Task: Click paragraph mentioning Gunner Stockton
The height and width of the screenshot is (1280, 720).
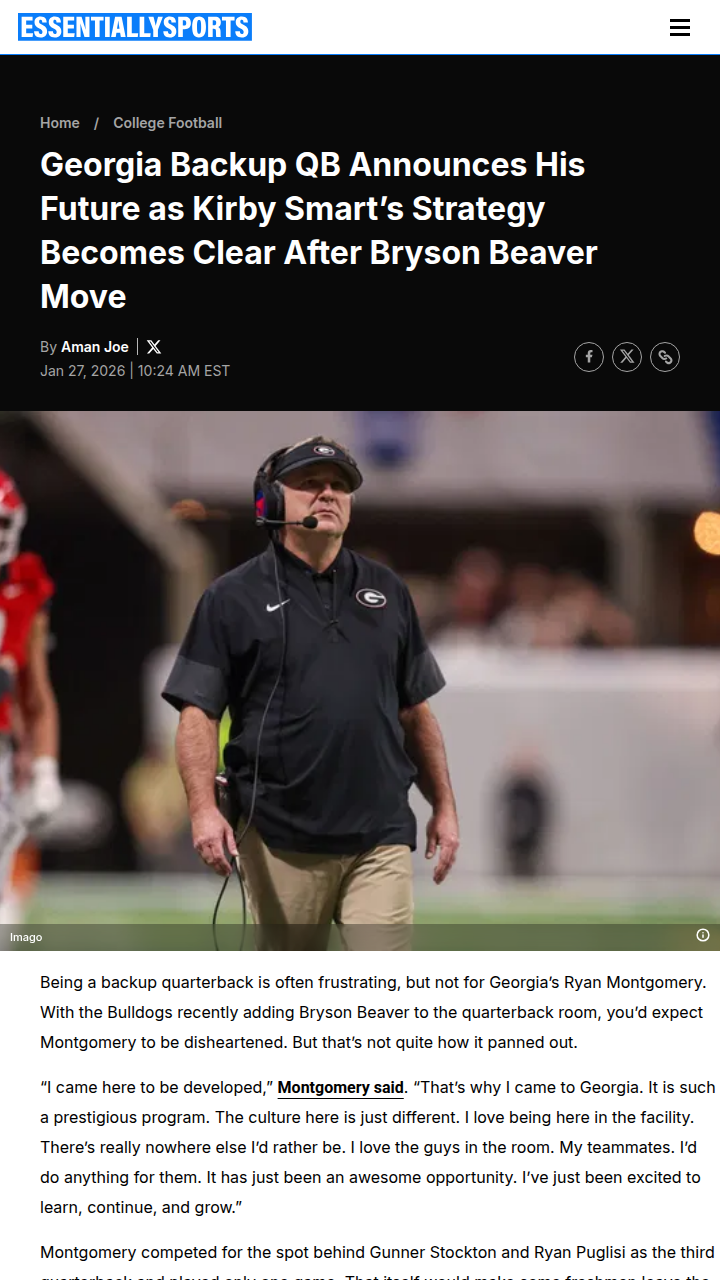Action: 378,1260
